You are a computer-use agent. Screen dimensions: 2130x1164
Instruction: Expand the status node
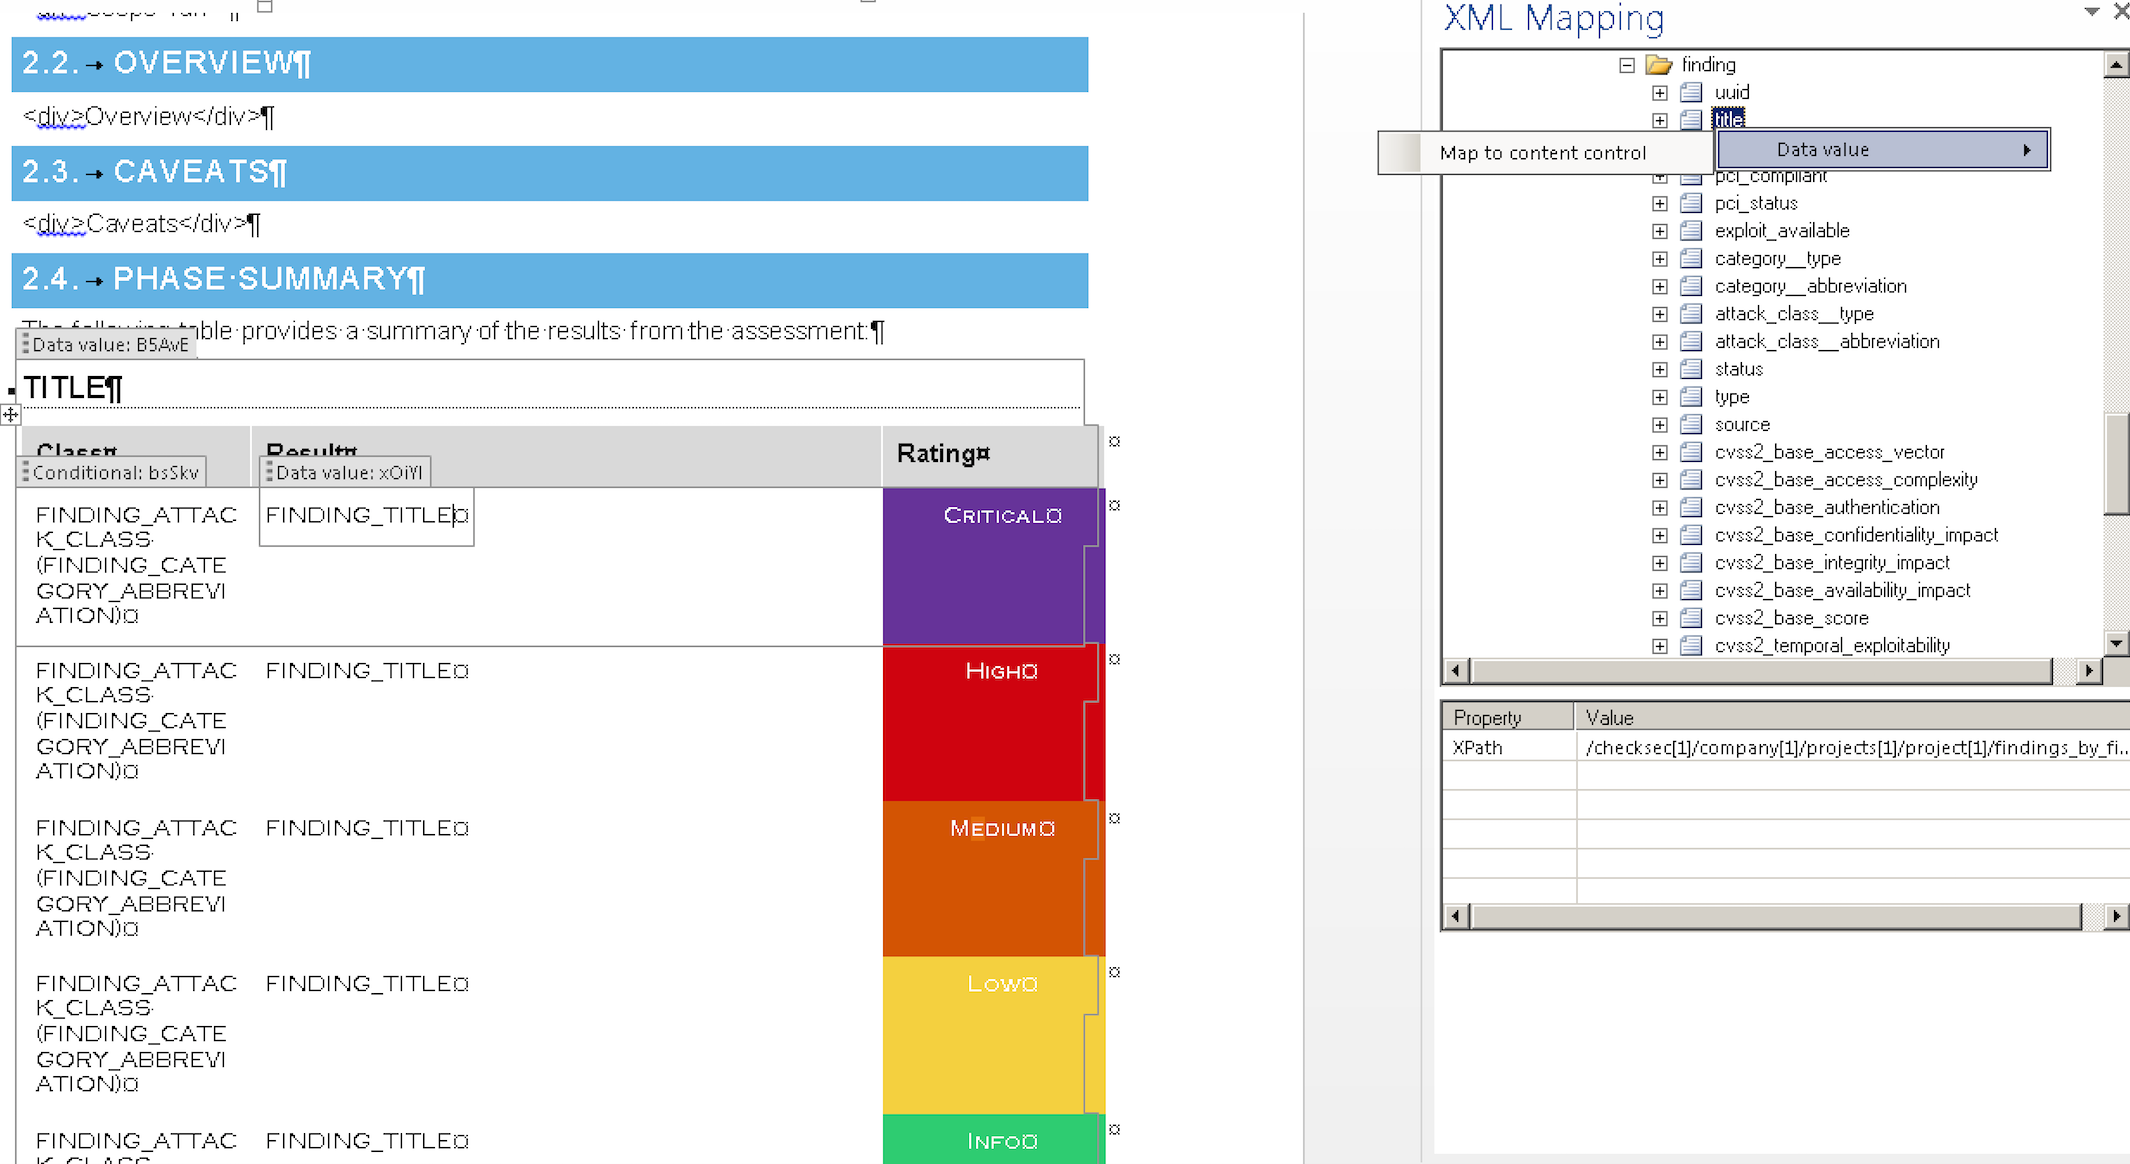point(1660,369)
